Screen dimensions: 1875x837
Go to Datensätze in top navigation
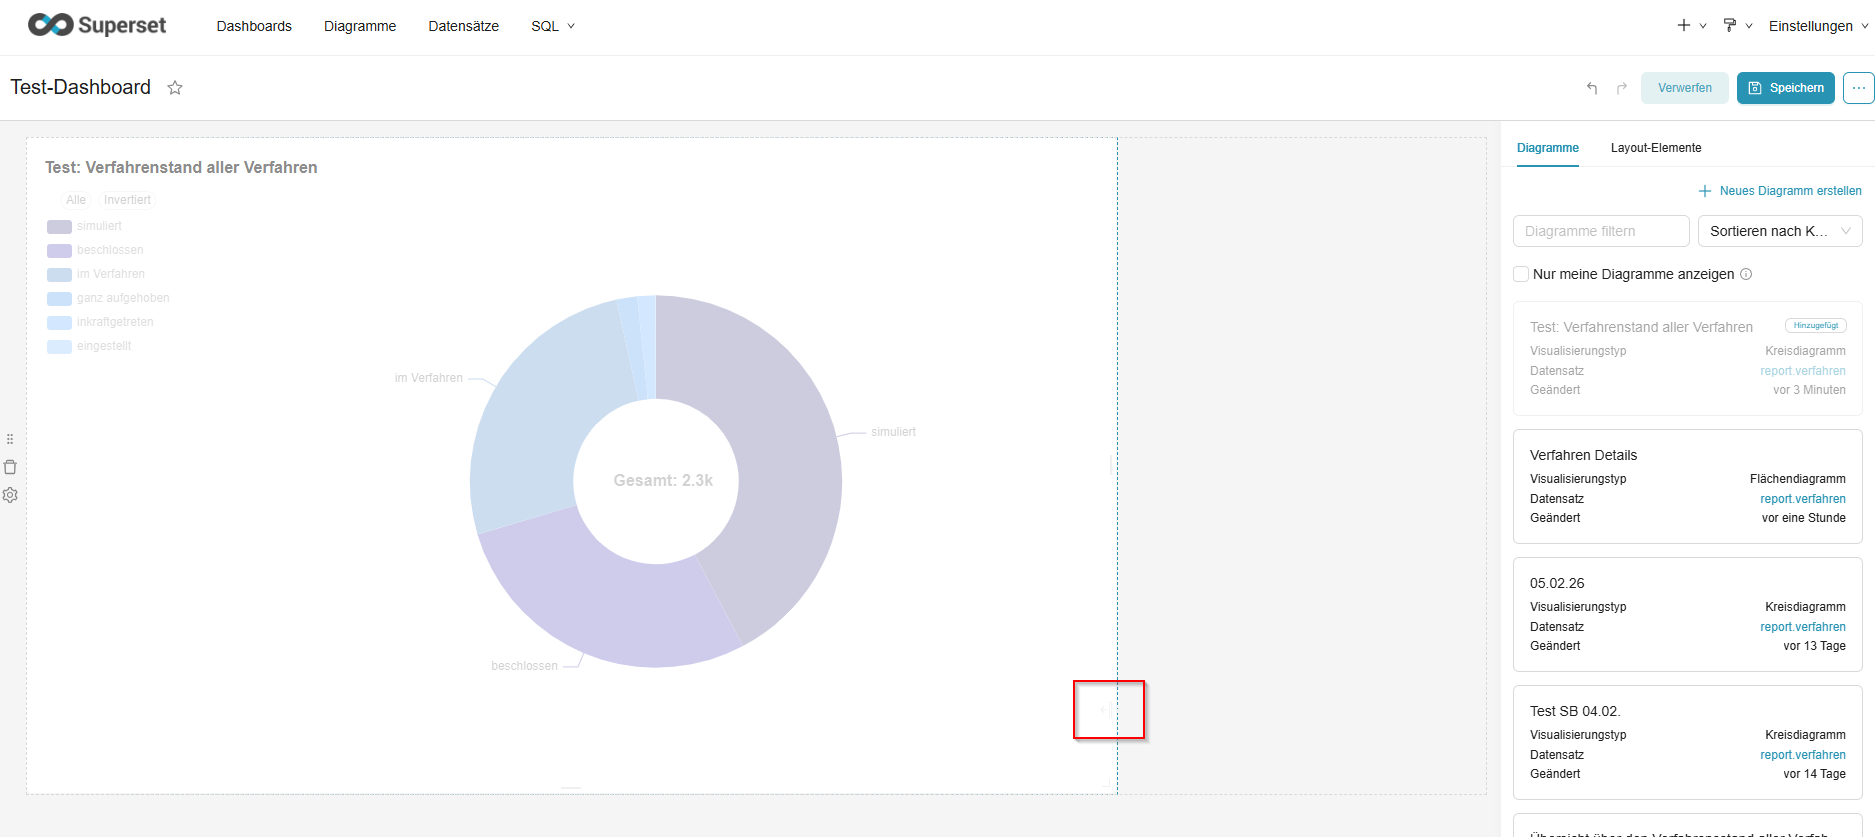[463, 26]
